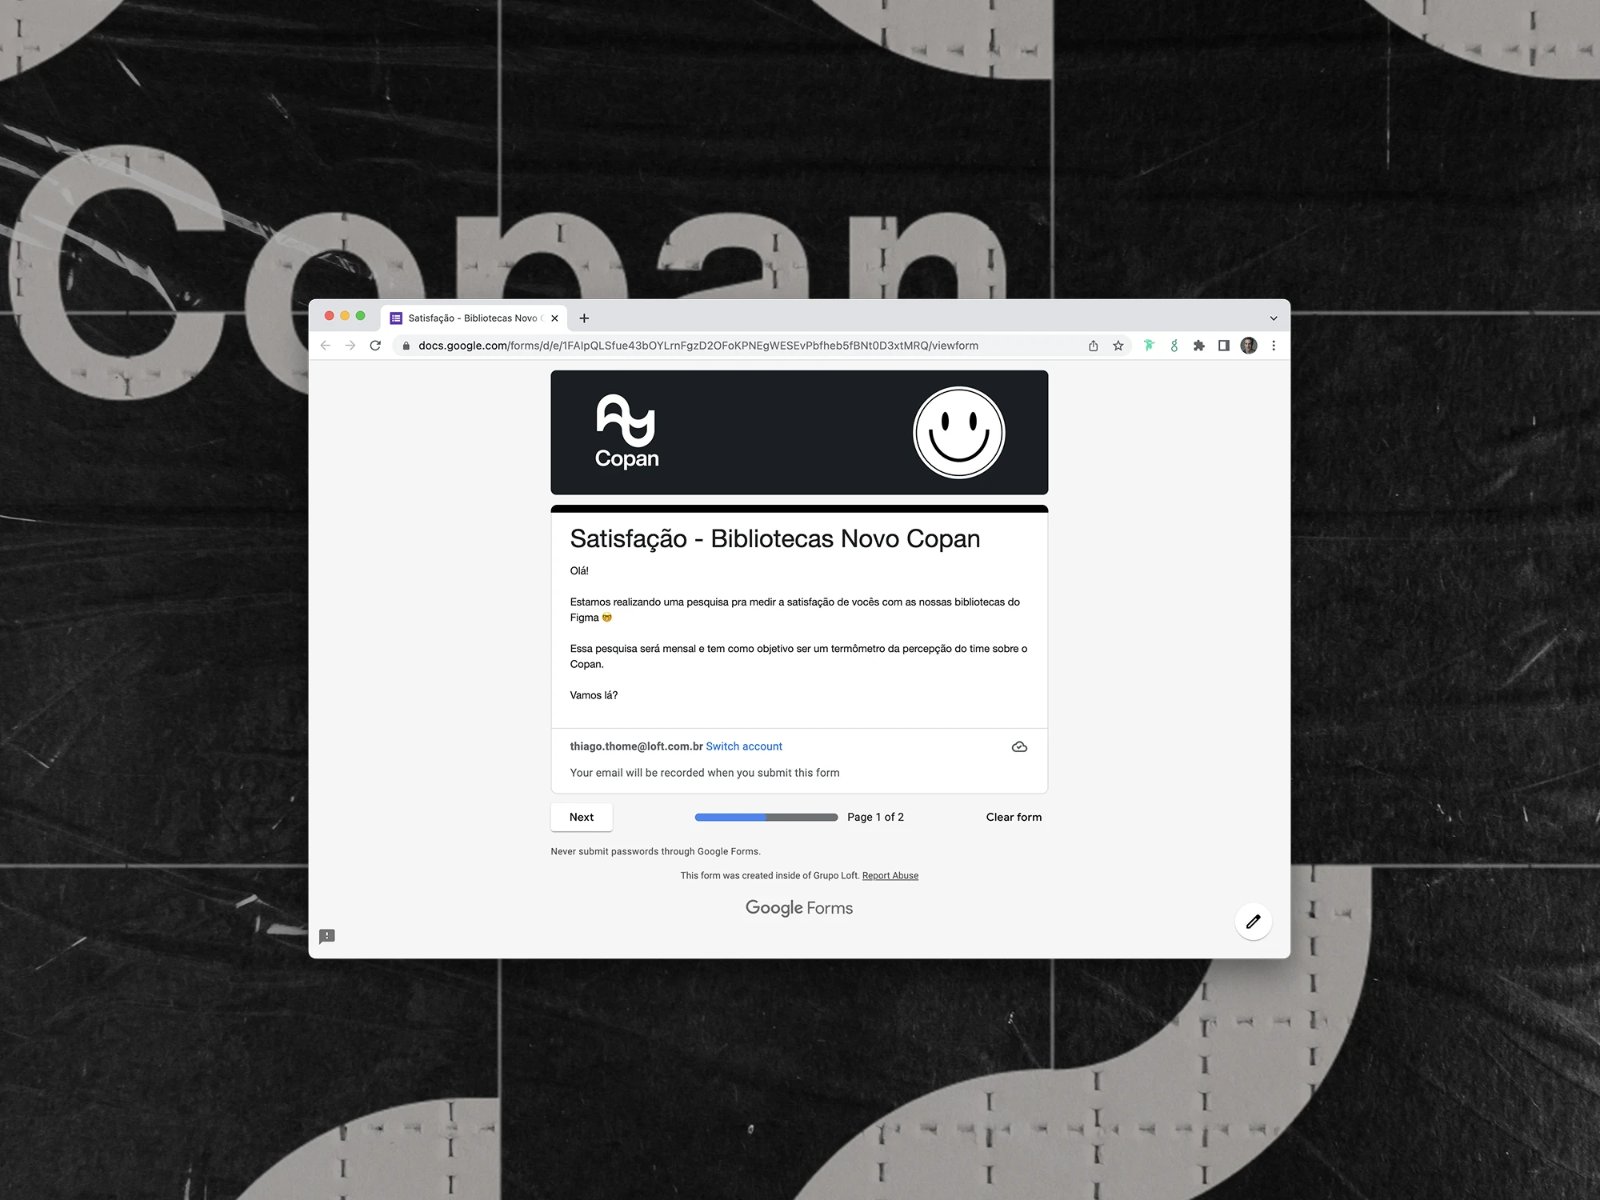The height and width of the screenshot is (1200, 1600).
Task: Click the Clear form button
Action: [1013, 817]
